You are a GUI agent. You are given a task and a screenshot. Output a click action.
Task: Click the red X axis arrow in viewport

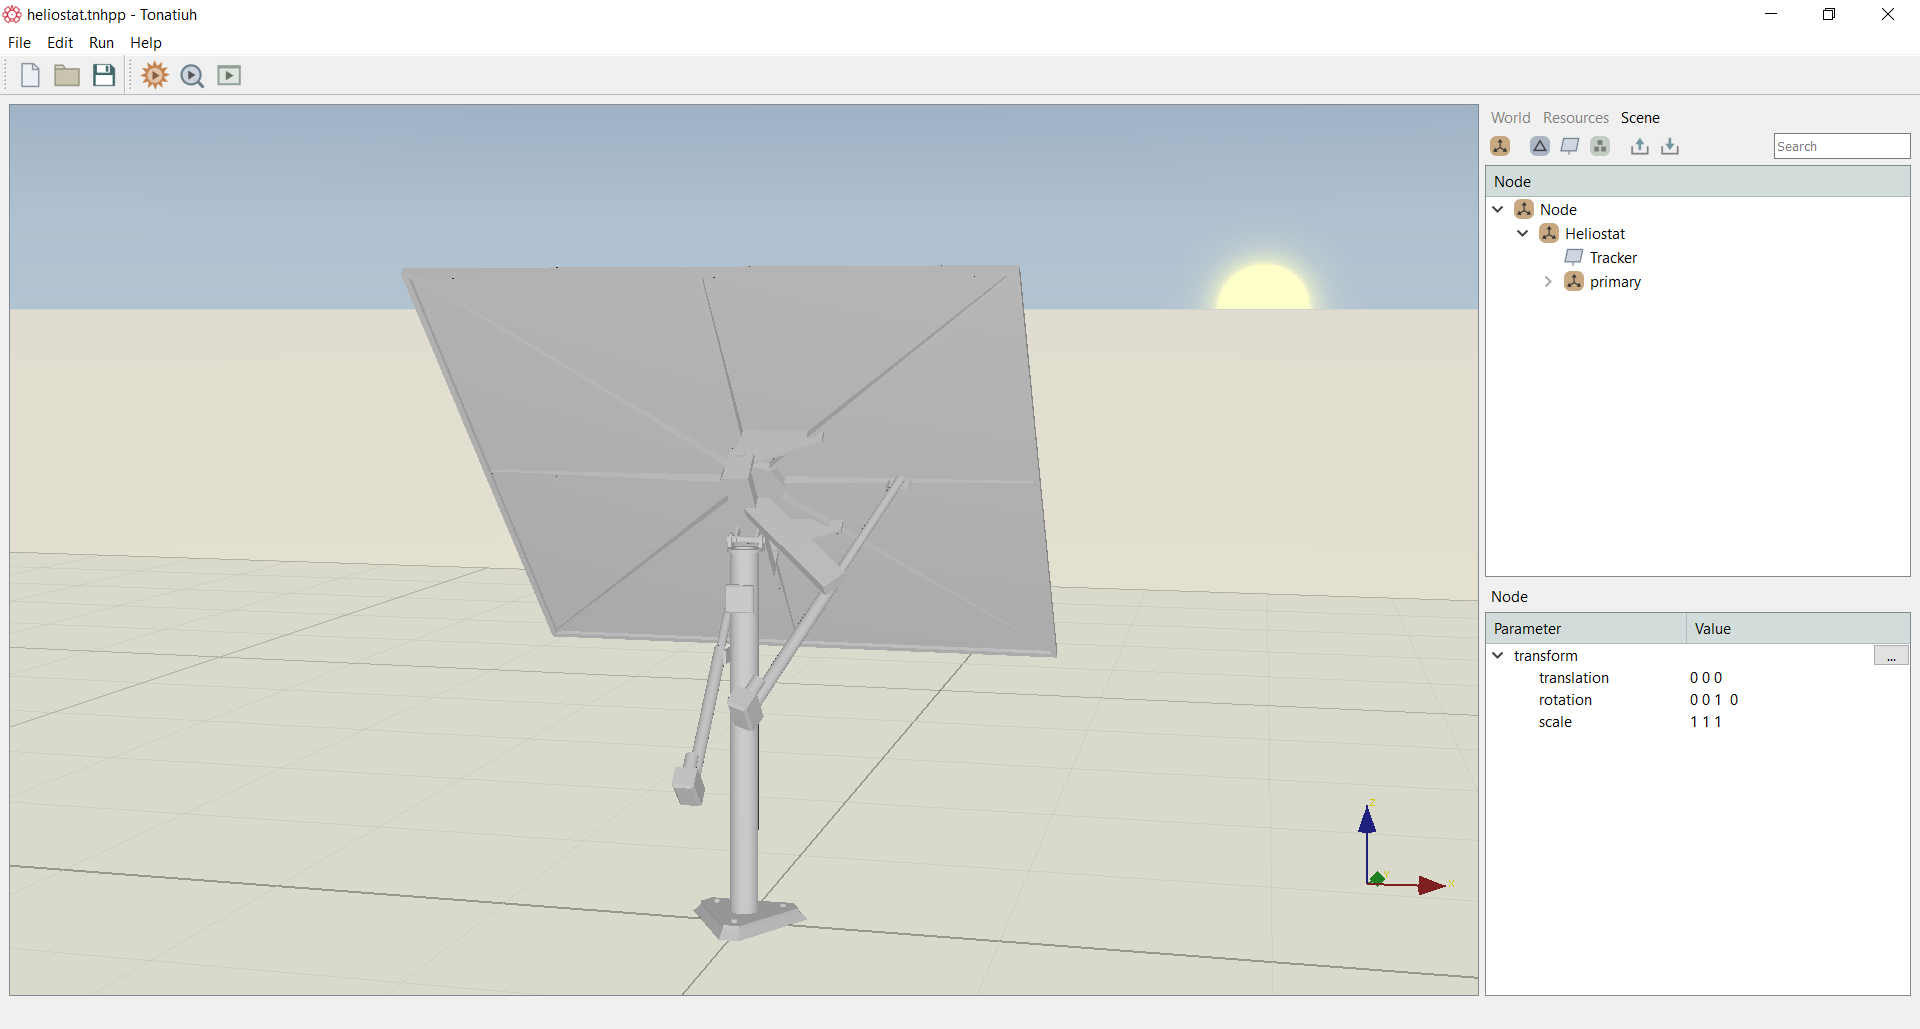(1432, 885)
